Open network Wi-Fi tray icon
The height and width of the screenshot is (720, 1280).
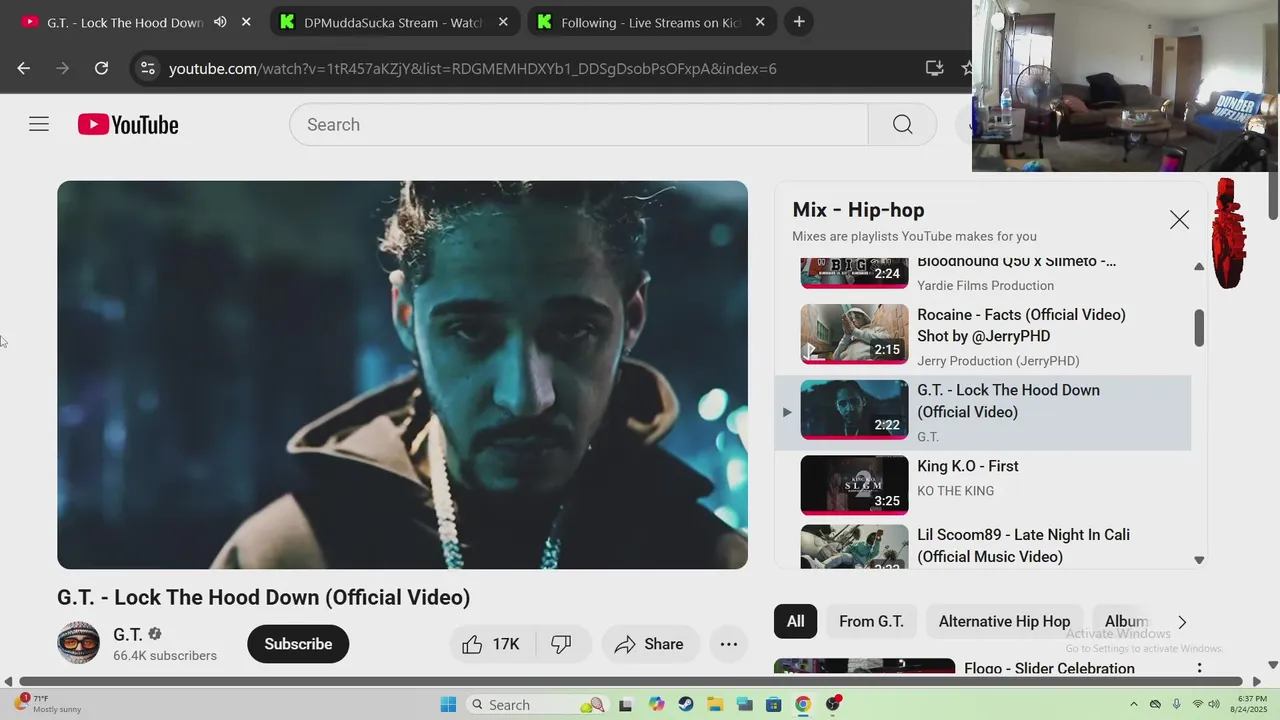1198,704
